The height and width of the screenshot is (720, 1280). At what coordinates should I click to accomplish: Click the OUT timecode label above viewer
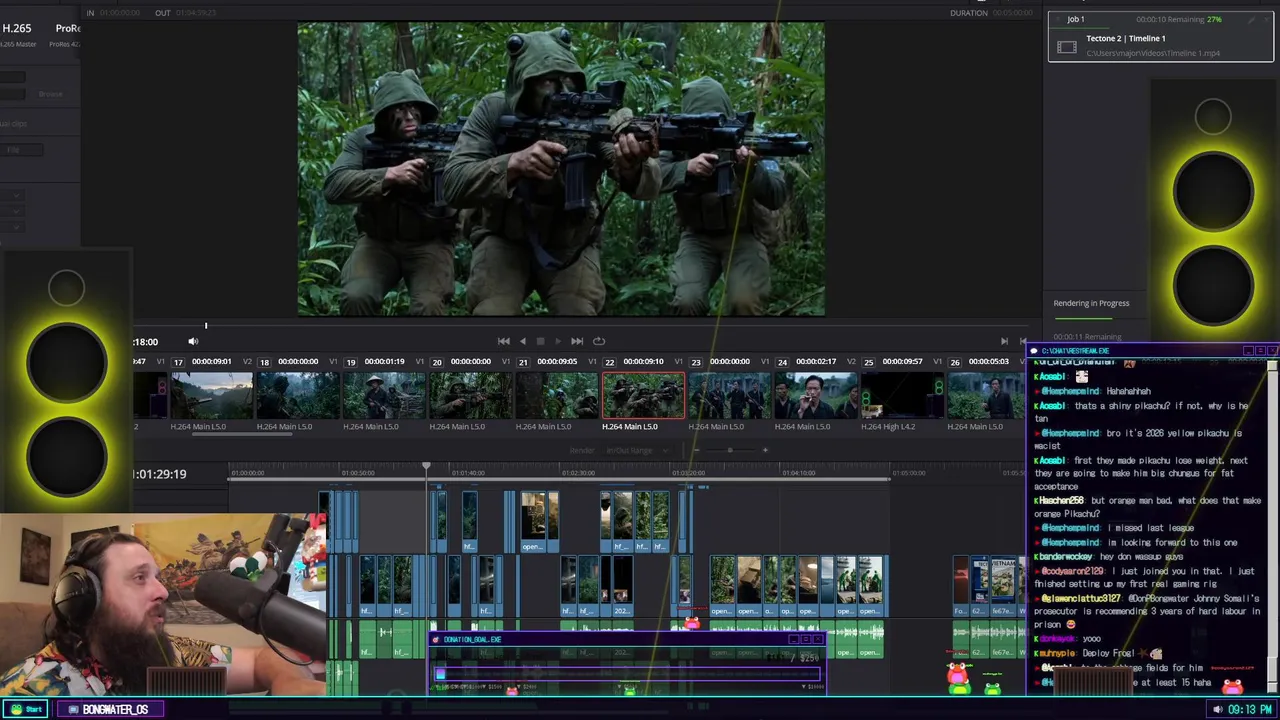tap(163, 13)
